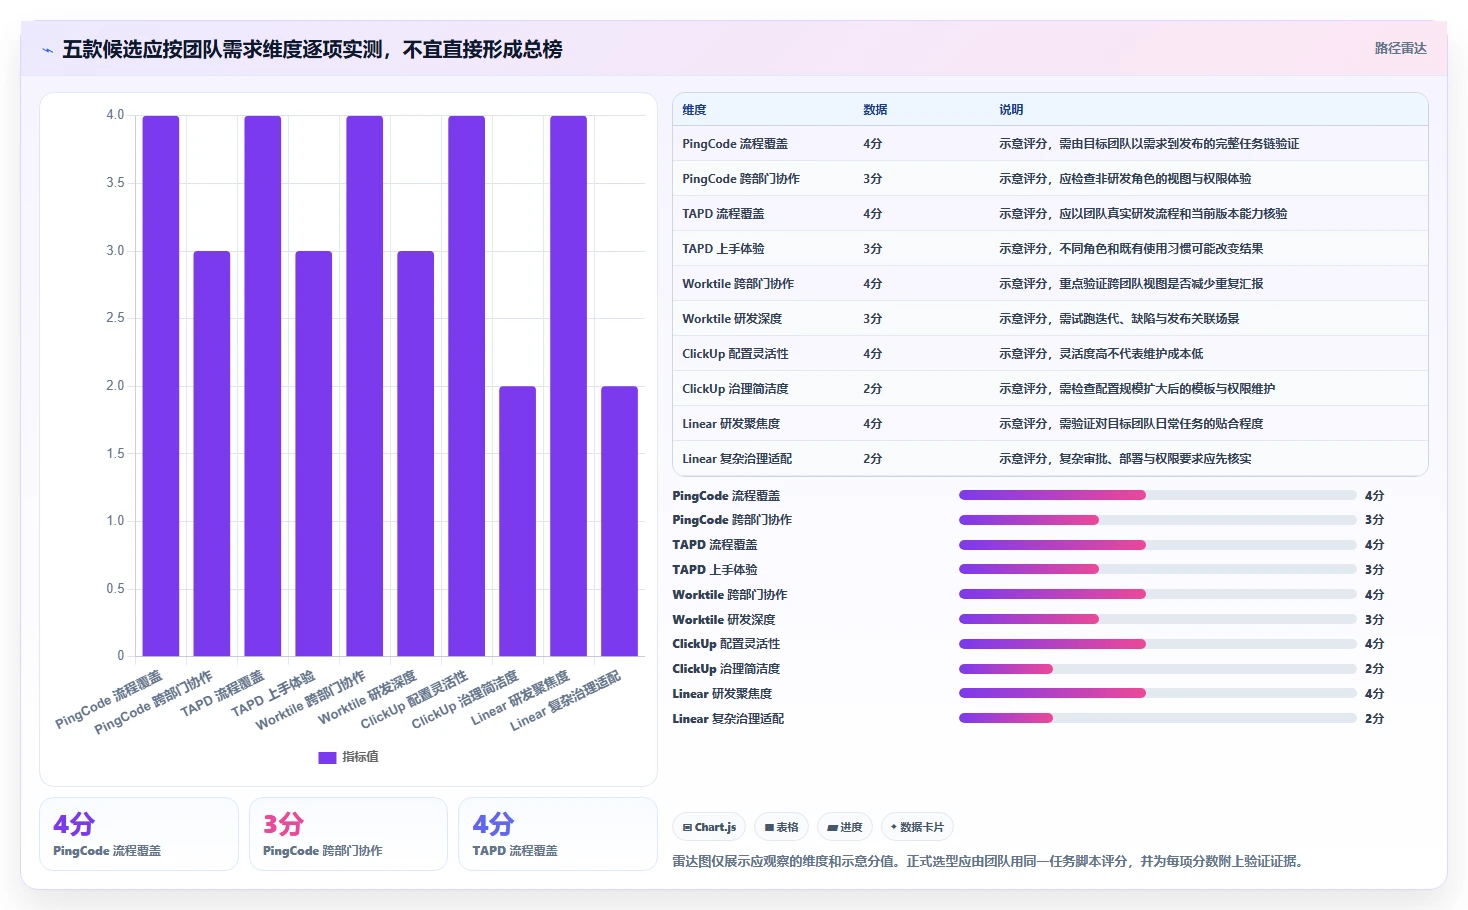Click the 维度 column header
Screen dimensions: 1468x910
[x=694, y=110]
